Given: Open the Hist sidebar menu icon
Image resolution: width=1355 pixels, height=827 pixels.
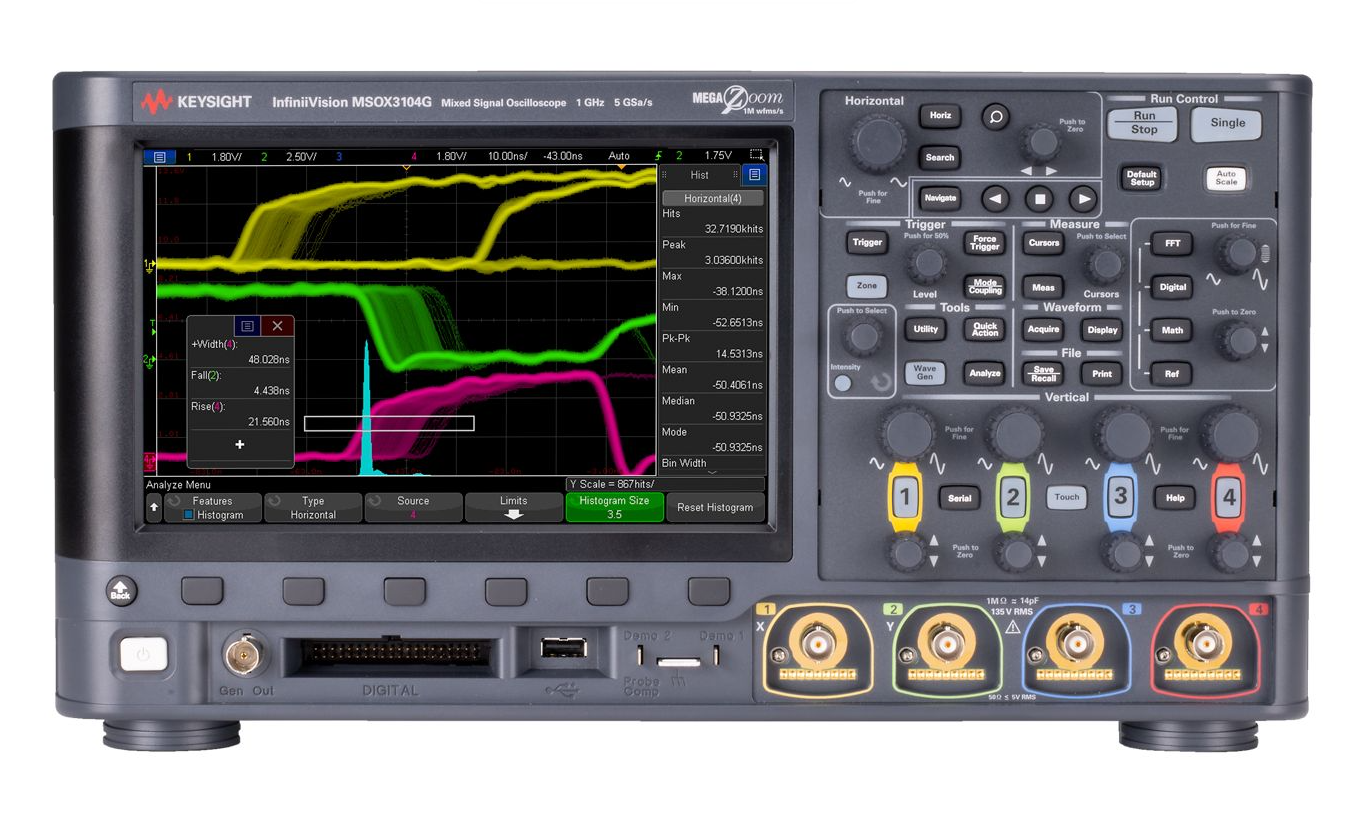Looking at the screenshot, I should click(754, 175).
